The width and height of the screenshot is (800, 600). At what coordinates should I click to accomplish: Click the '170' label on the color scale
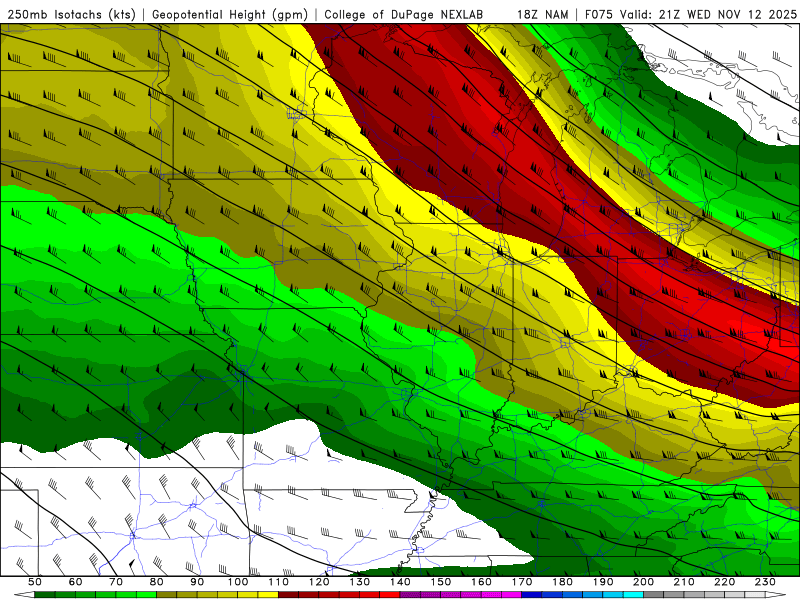click(x=522, y=582)
